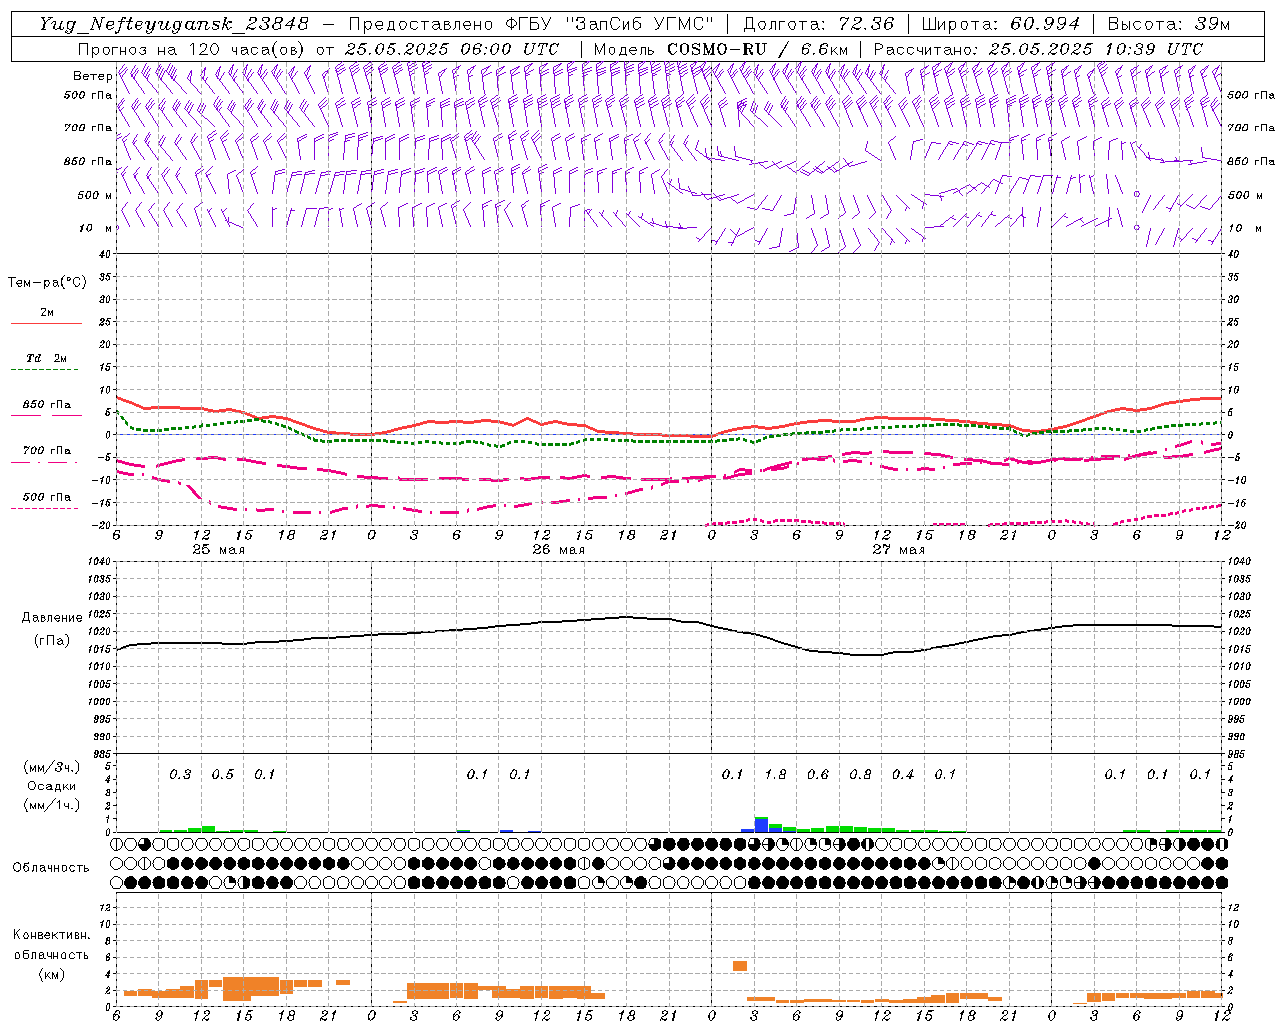This screenshot has height=1024, width=1280.
Task: Click the Рассчитано: 25.05.2025 10:39 UTC timestamp
Action: (x=1038, y=49)
